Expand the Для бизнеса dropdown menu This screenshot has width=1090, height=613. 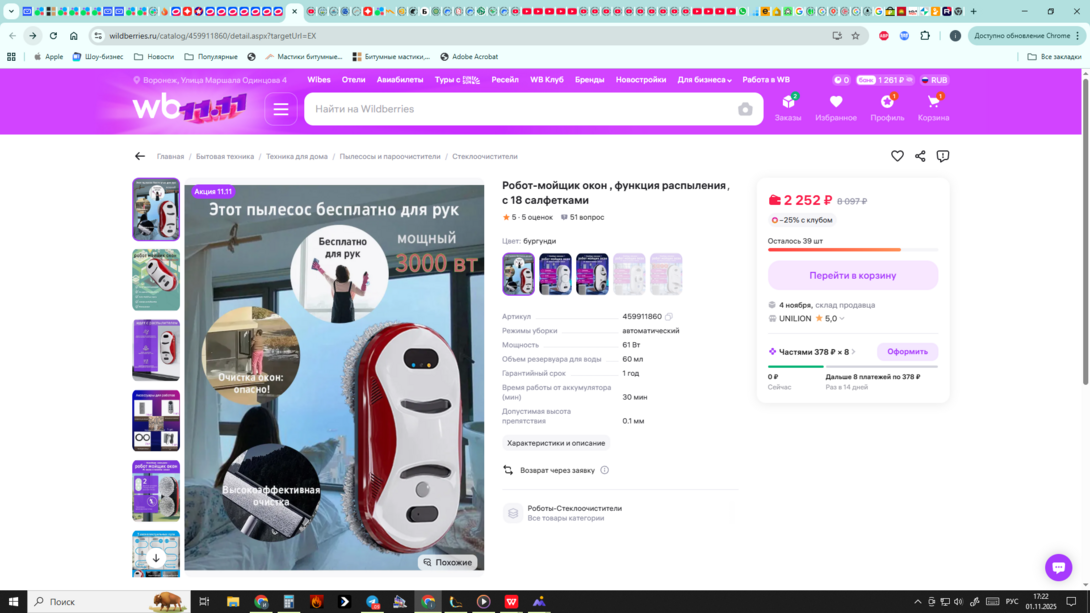pyautogui.click(x=704, y=80)
